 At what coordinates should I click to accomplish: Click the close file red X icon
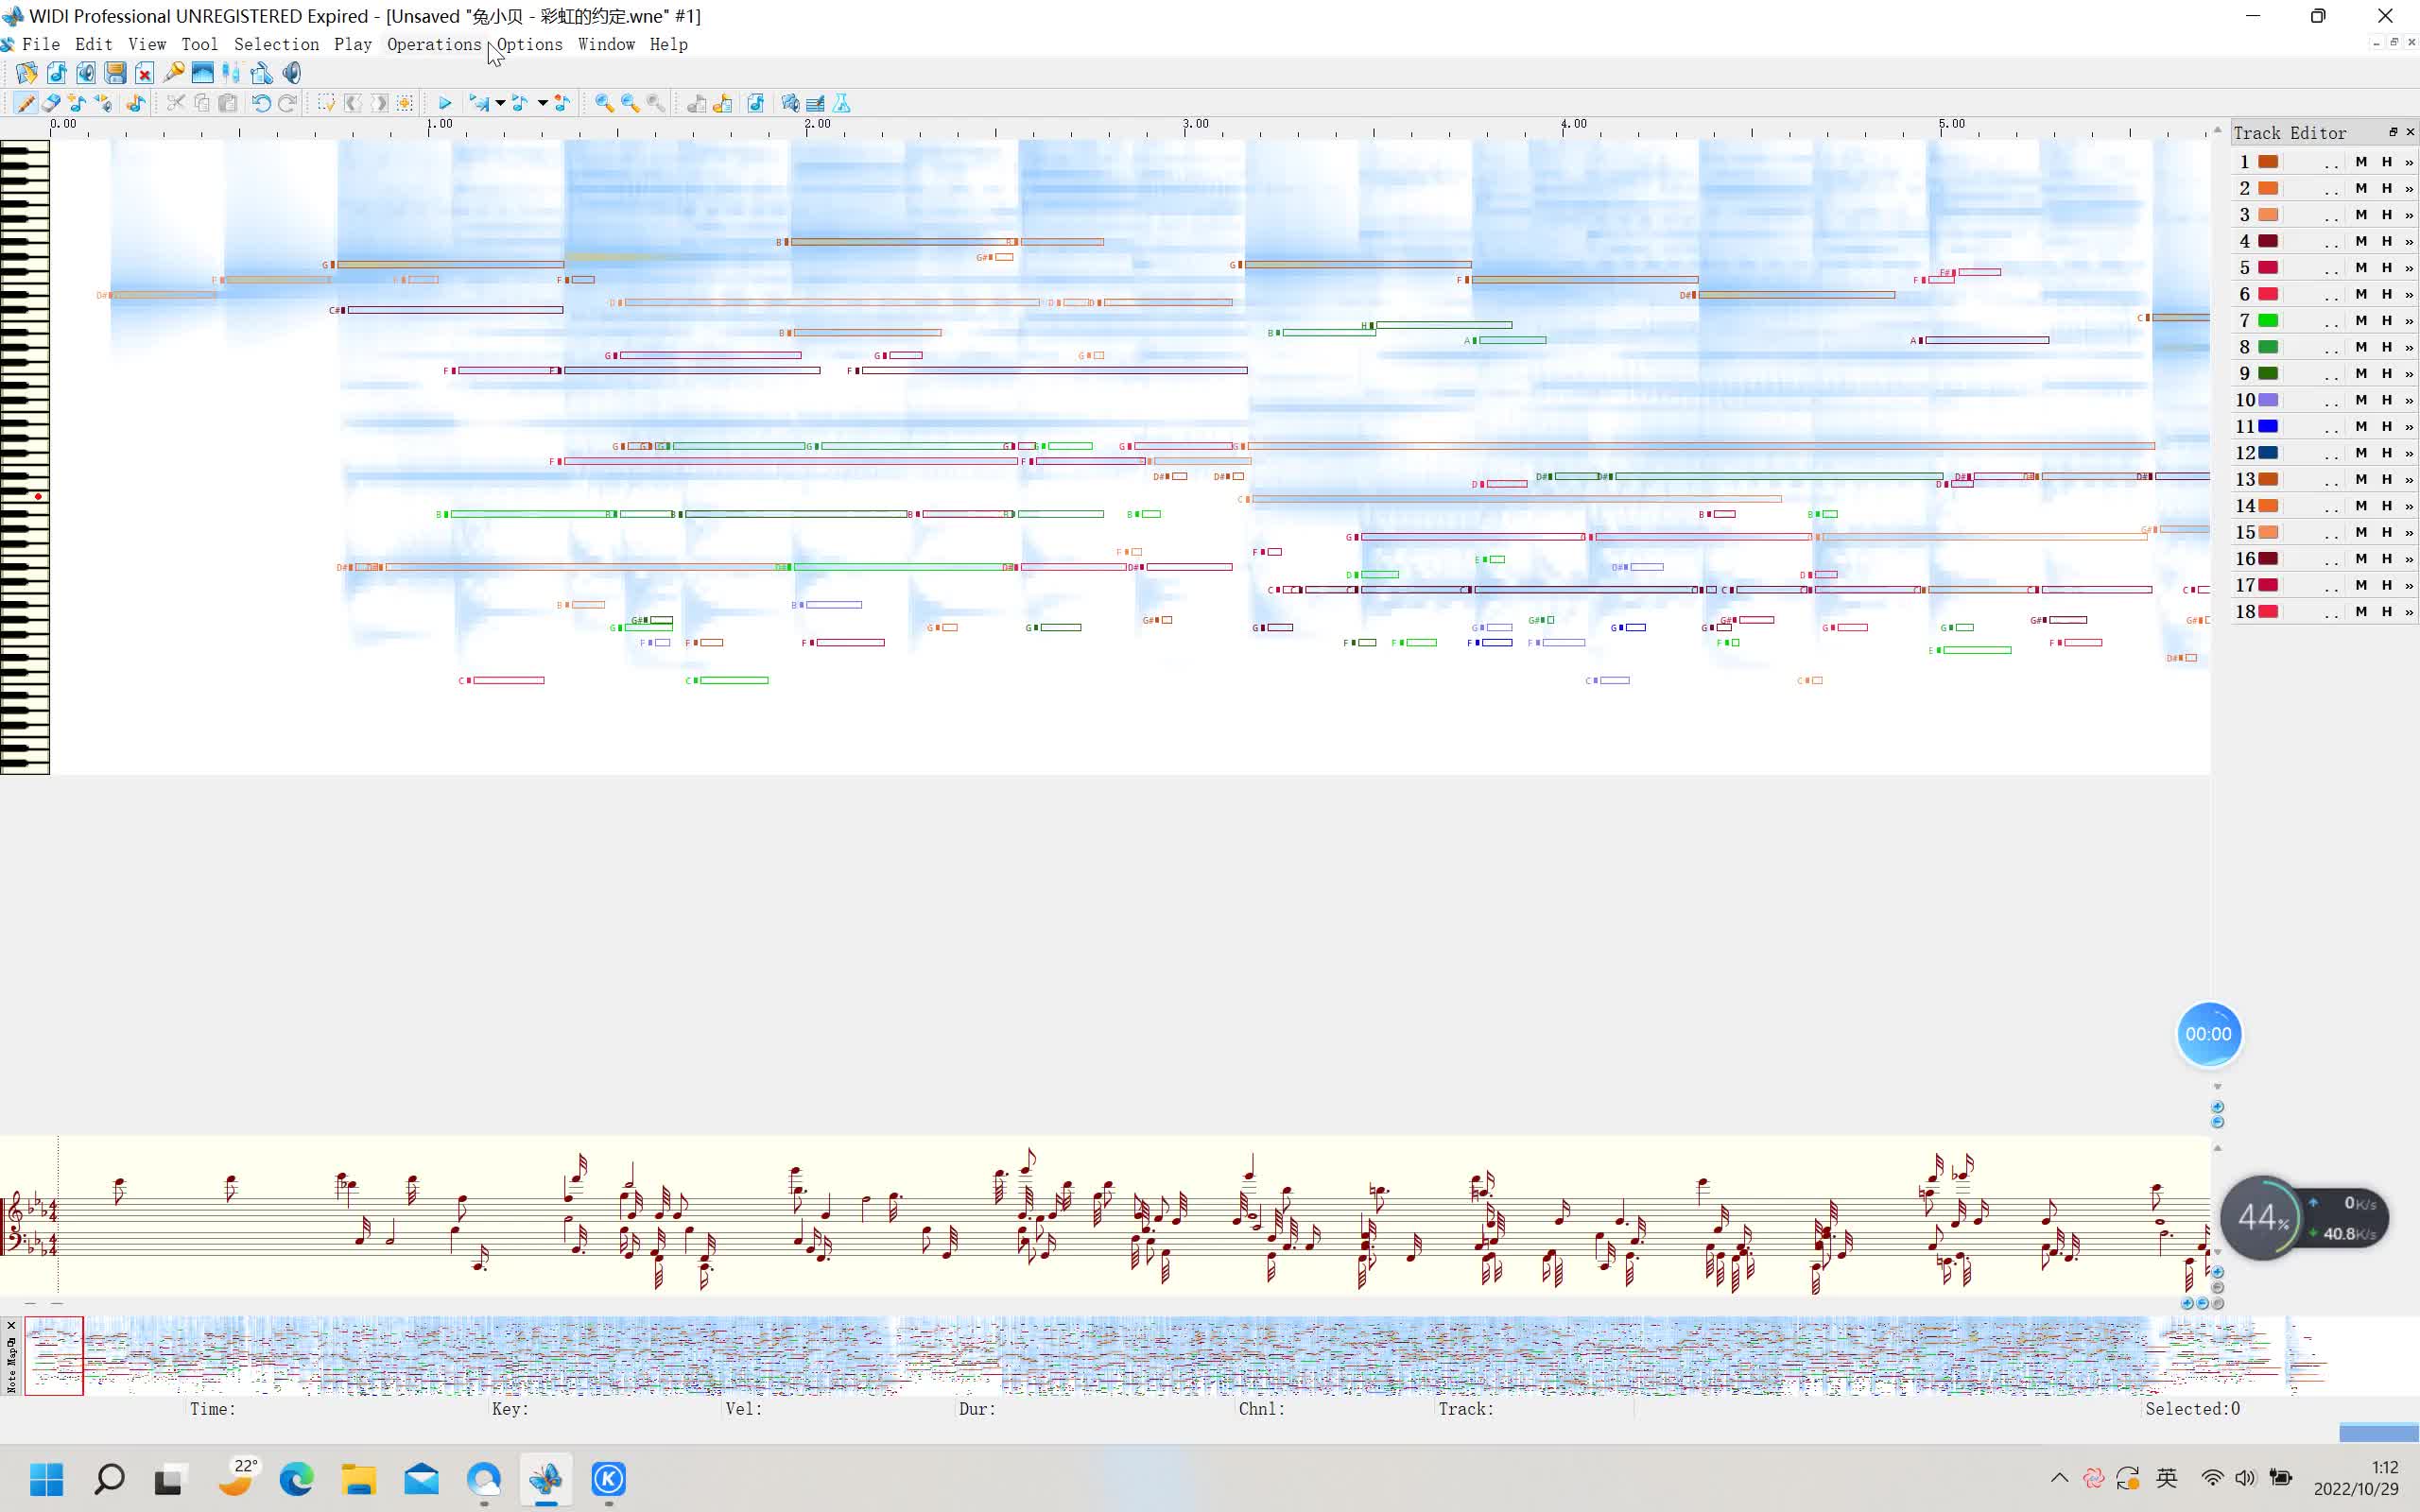click(144, 73)
